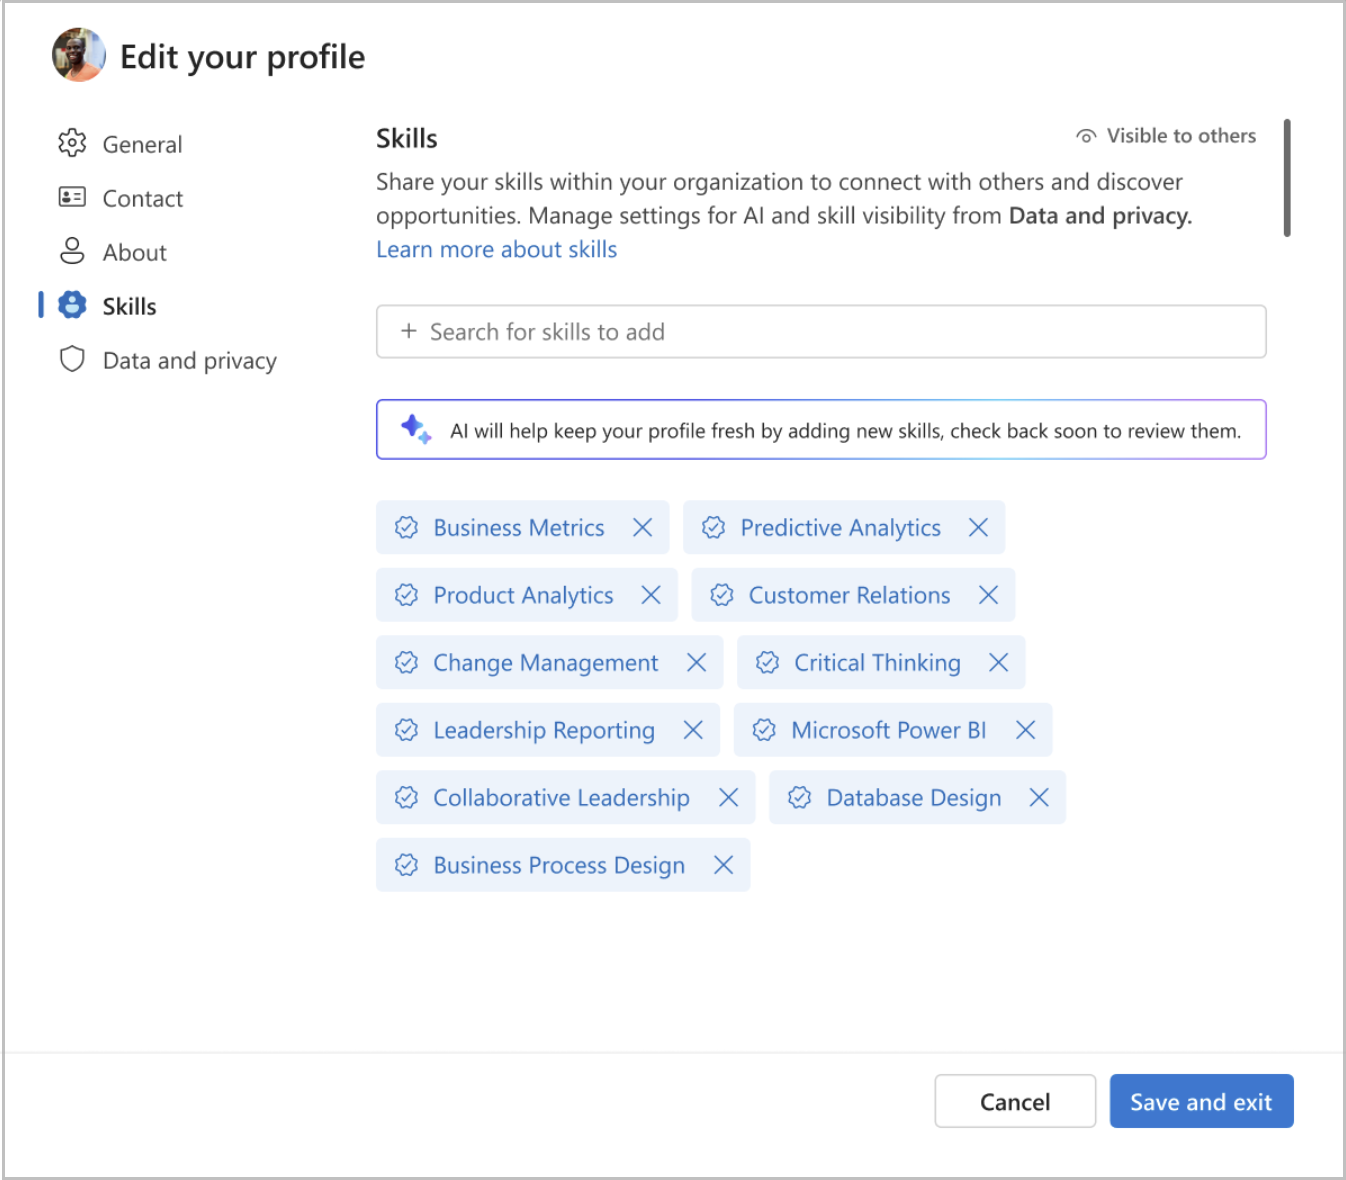Click the plus icon in skills search bar

click(x=408, y=331)
